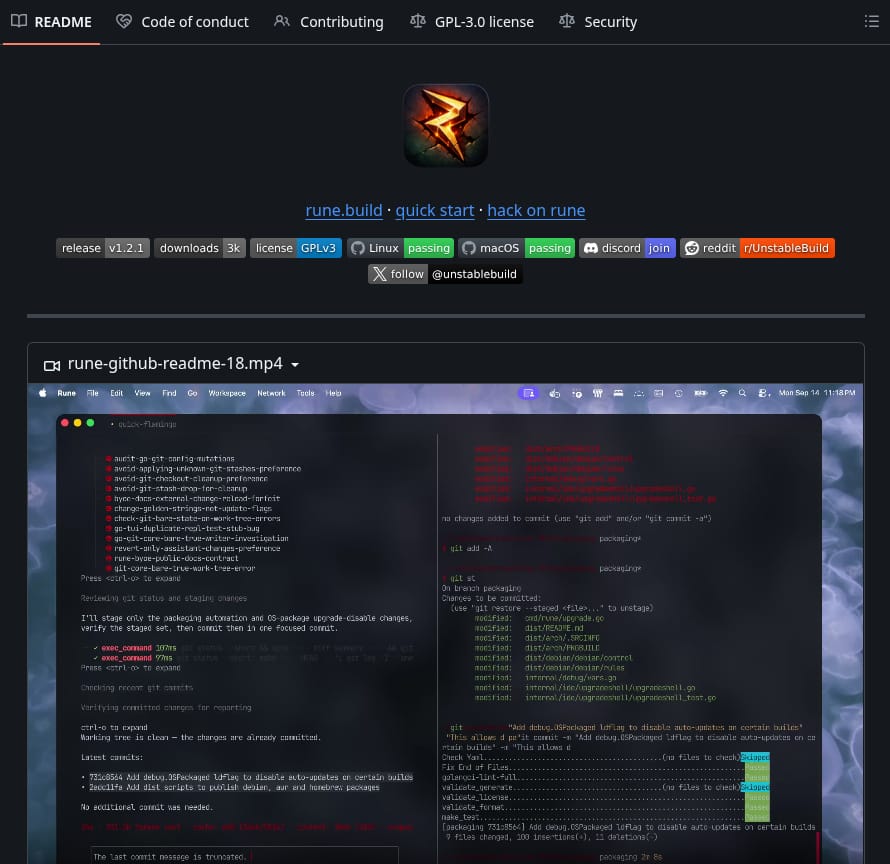Click the video camera icon beside filename
The height and width of the screenshot is (864, 890).
tap(52, 366)
